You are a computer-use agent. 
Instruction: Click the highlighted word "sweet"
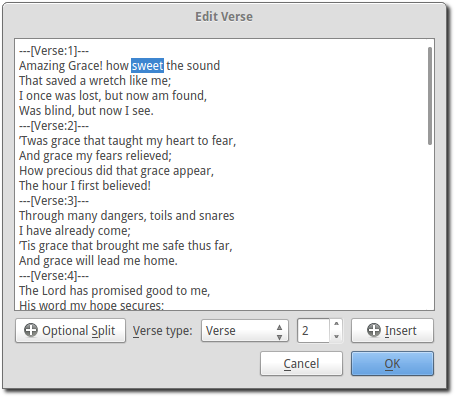[x=147, y=66]
